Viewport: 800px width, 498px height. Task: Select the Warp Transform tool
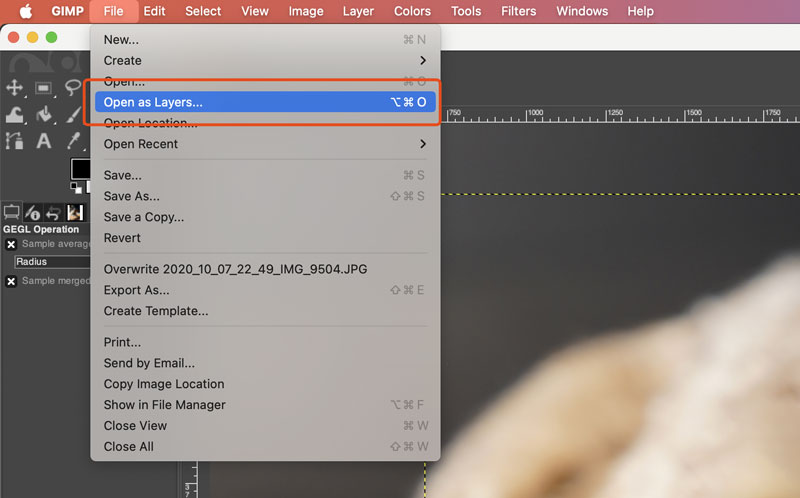click(14, 115)
